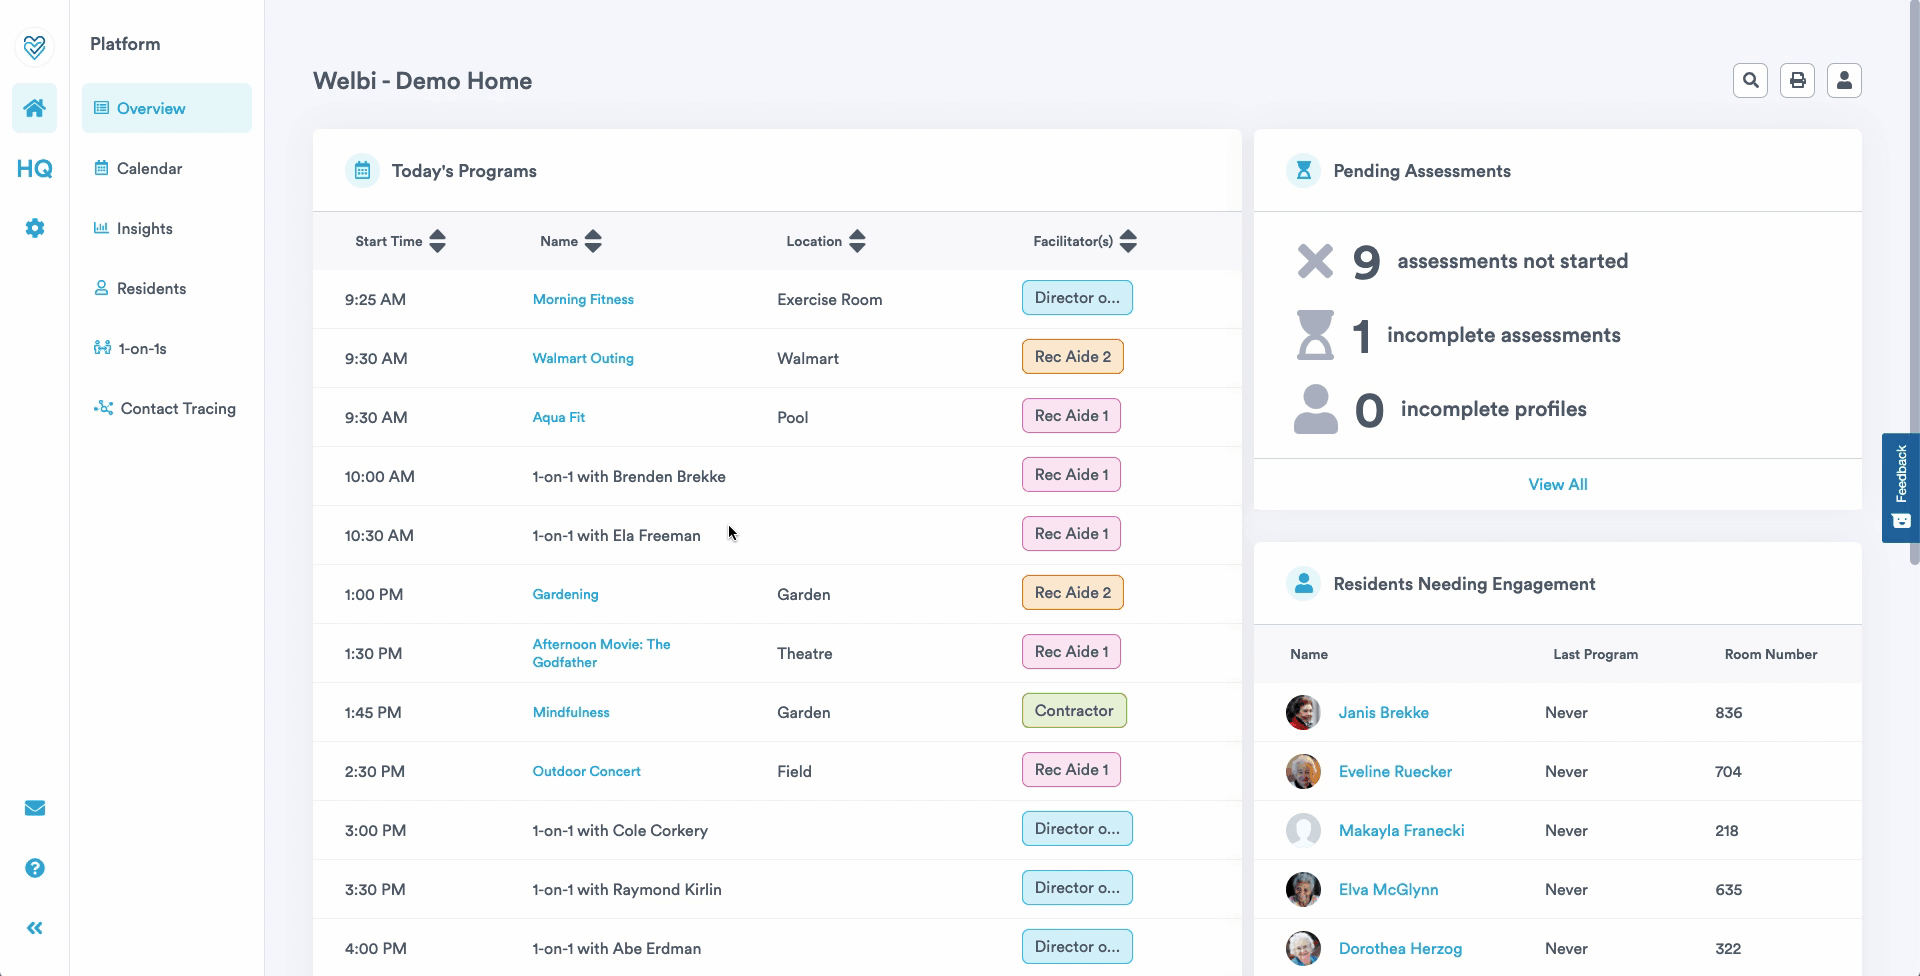1920x976 pixels.
Task: Collapse sidebar with double chevron icon
Action: pos(34,928)
